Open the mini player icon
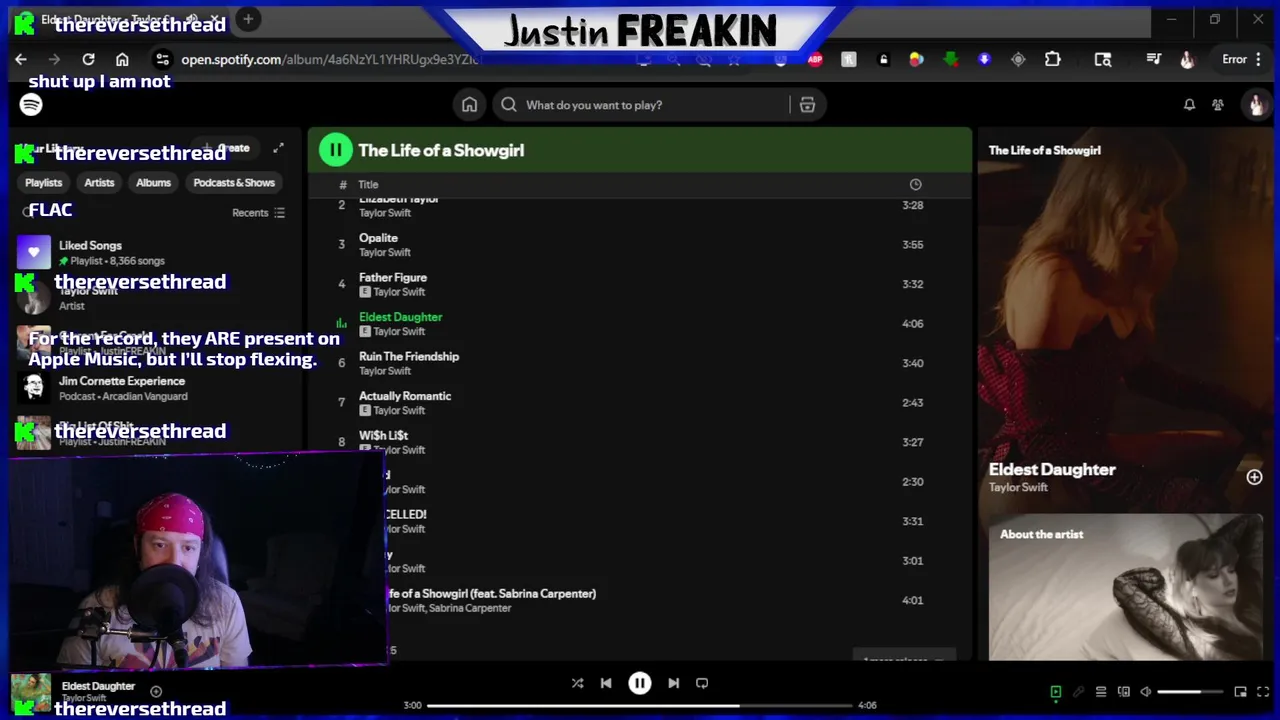The width and height of the screenshot is (1280, 720). [x=1241, y=692]
